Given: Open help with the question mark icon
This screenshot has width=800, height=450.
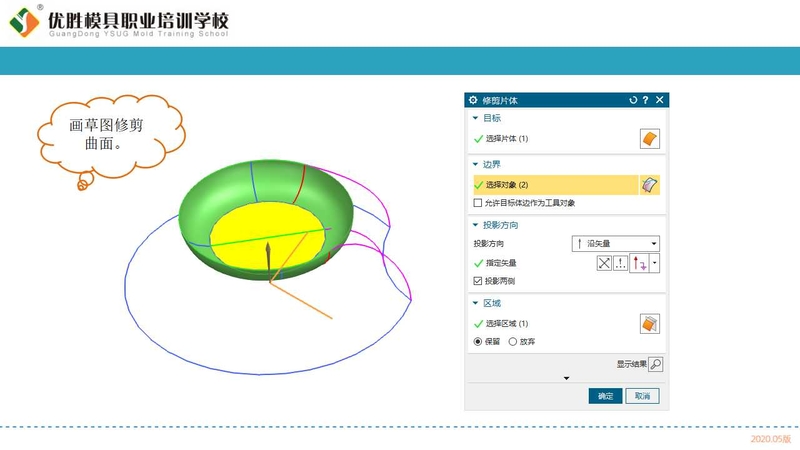Looking at the screenshot, I should (645, 100).
